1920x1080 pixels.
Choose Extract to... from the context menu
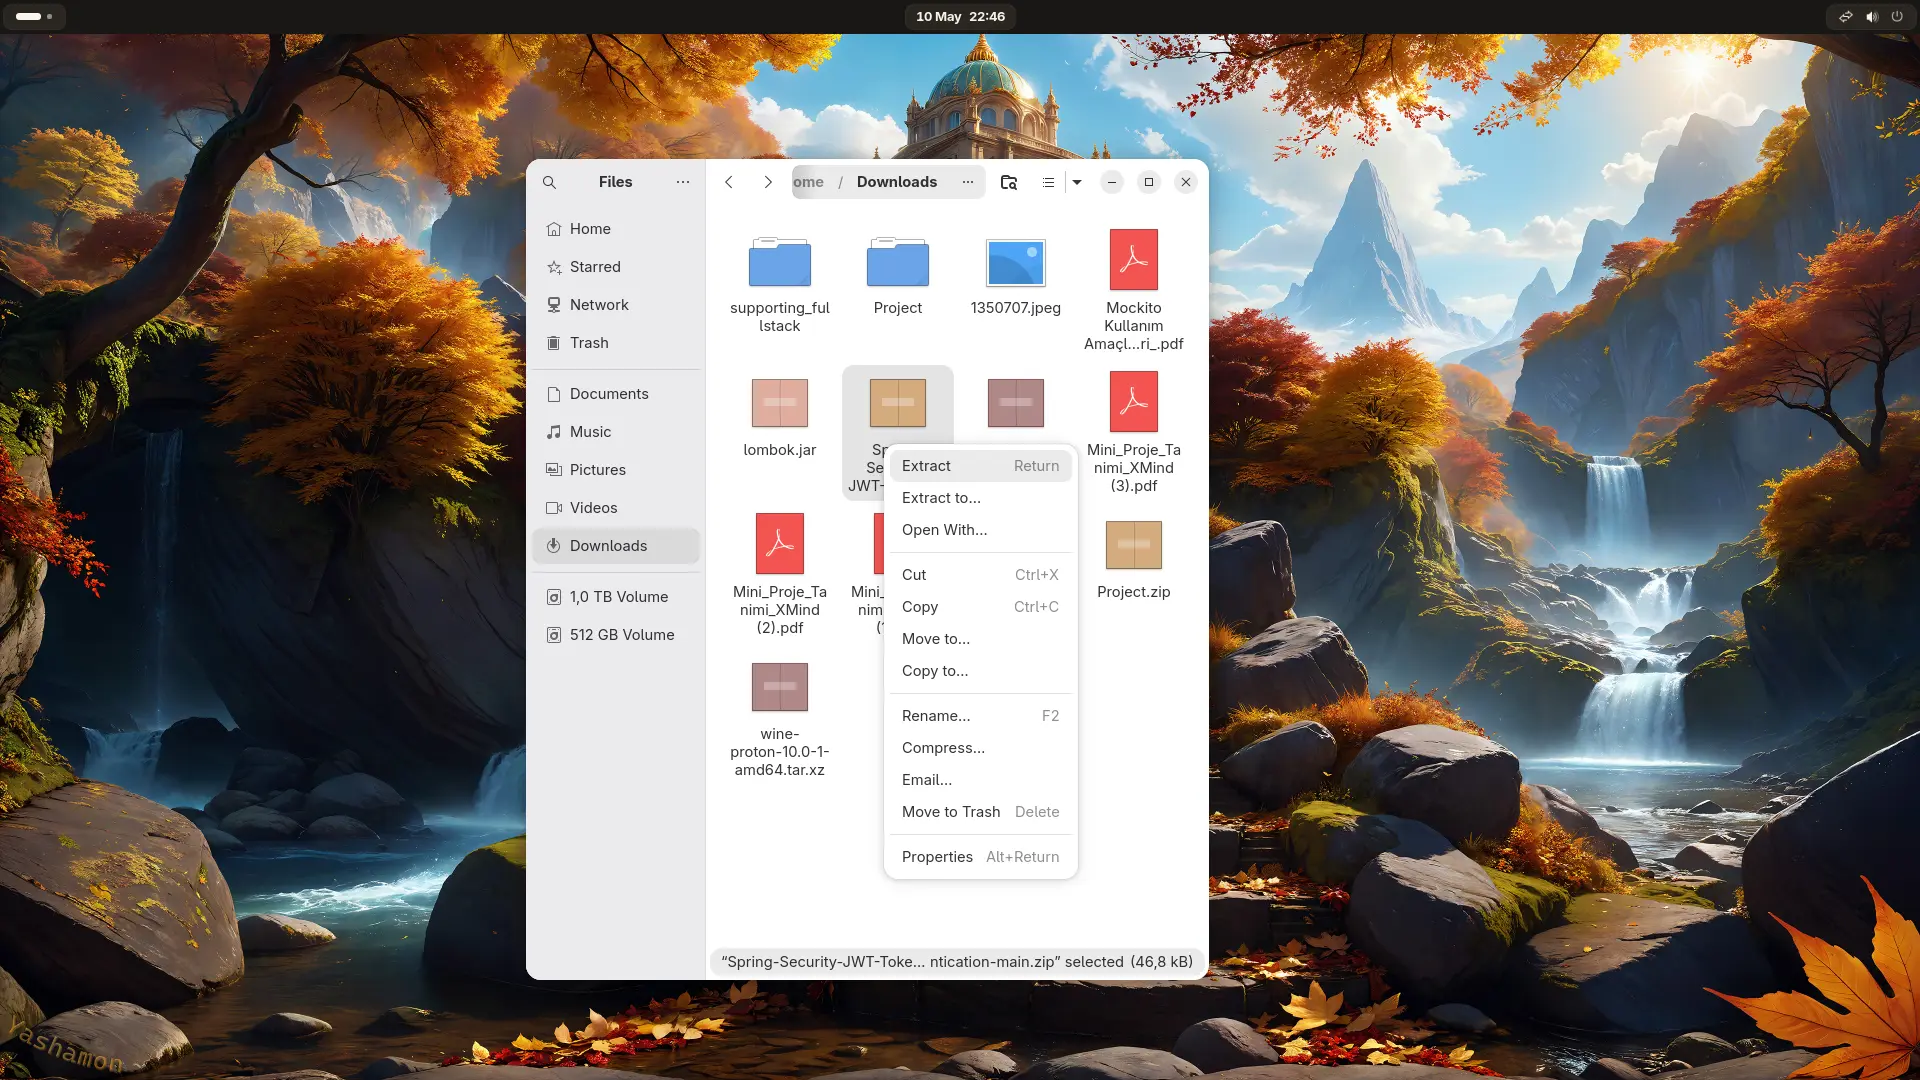click(980, 498)
